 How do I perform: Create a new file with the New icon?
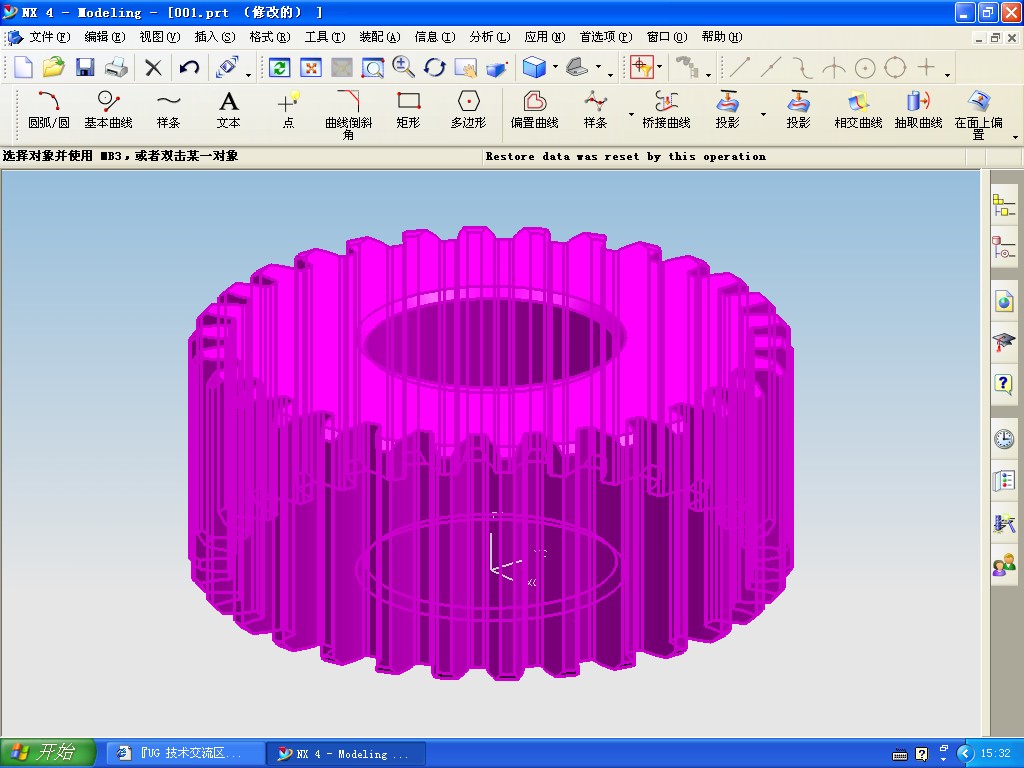(23, 67)
